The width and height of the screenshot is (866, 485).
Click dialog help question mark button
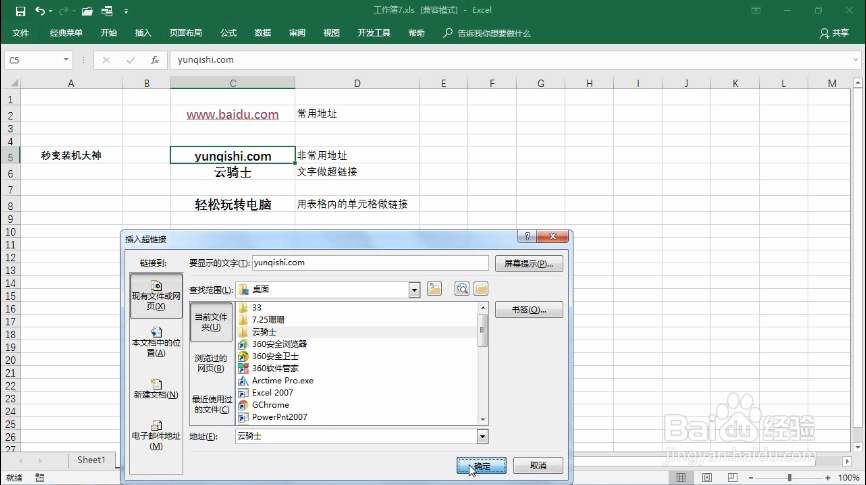coord(527,236)
